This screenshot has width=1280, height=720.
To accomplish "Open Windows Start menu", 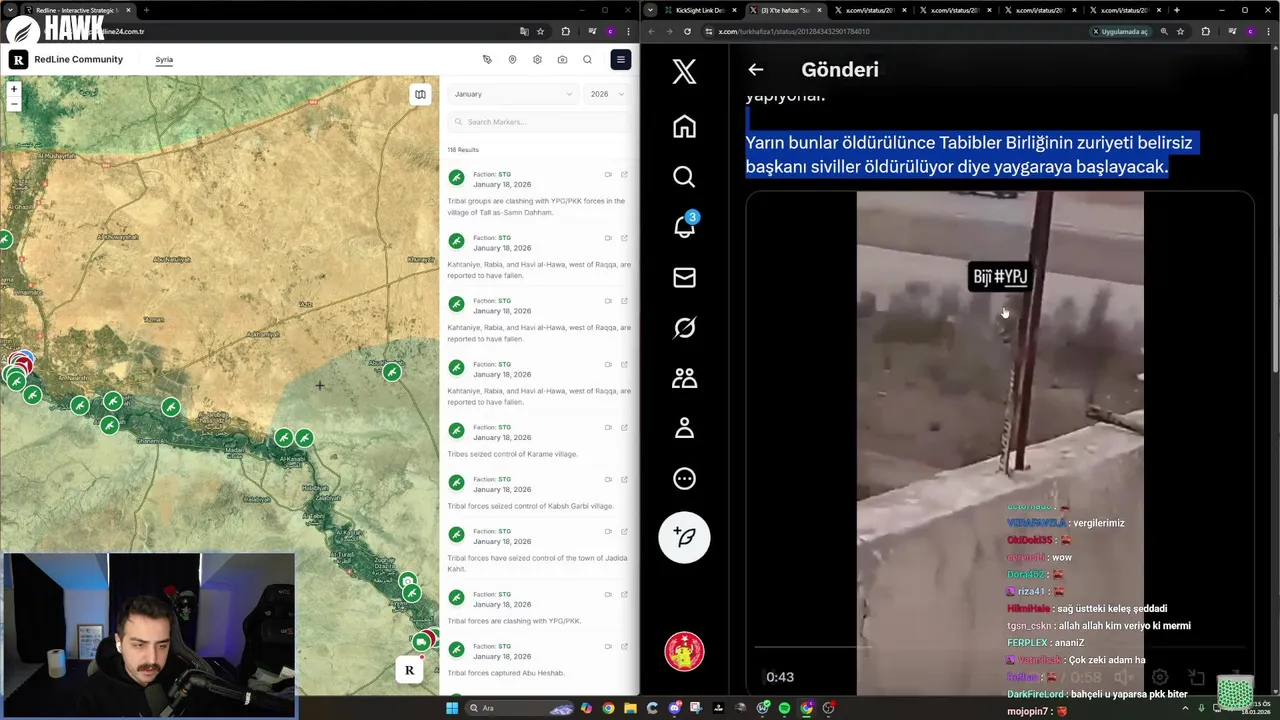I will point(452,708).
